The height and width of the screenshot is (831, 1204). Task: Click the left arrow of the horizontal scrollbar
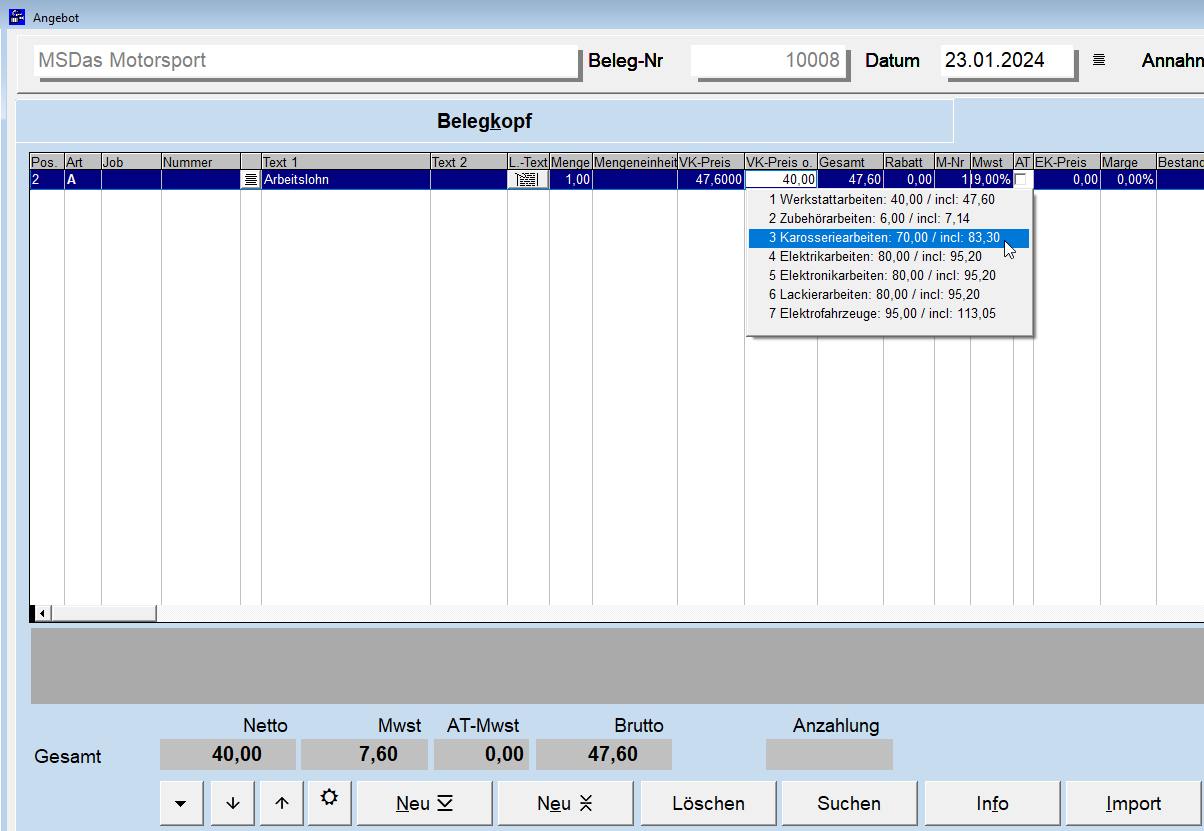coord(42,613)
